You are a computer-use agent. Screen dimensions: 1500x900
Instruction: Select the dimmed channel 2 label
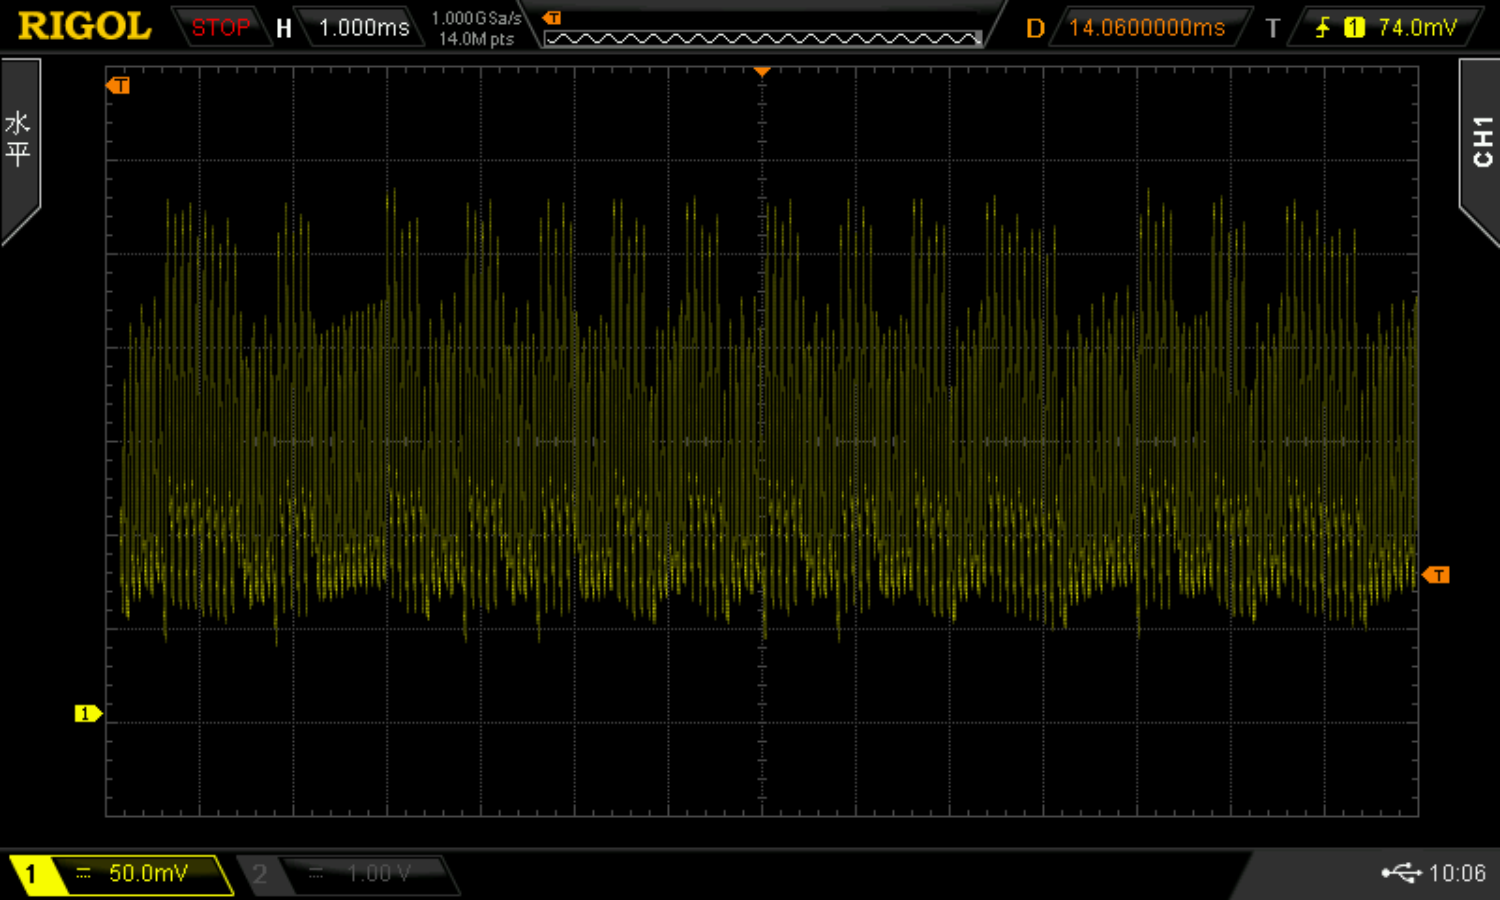pos(260,875)
